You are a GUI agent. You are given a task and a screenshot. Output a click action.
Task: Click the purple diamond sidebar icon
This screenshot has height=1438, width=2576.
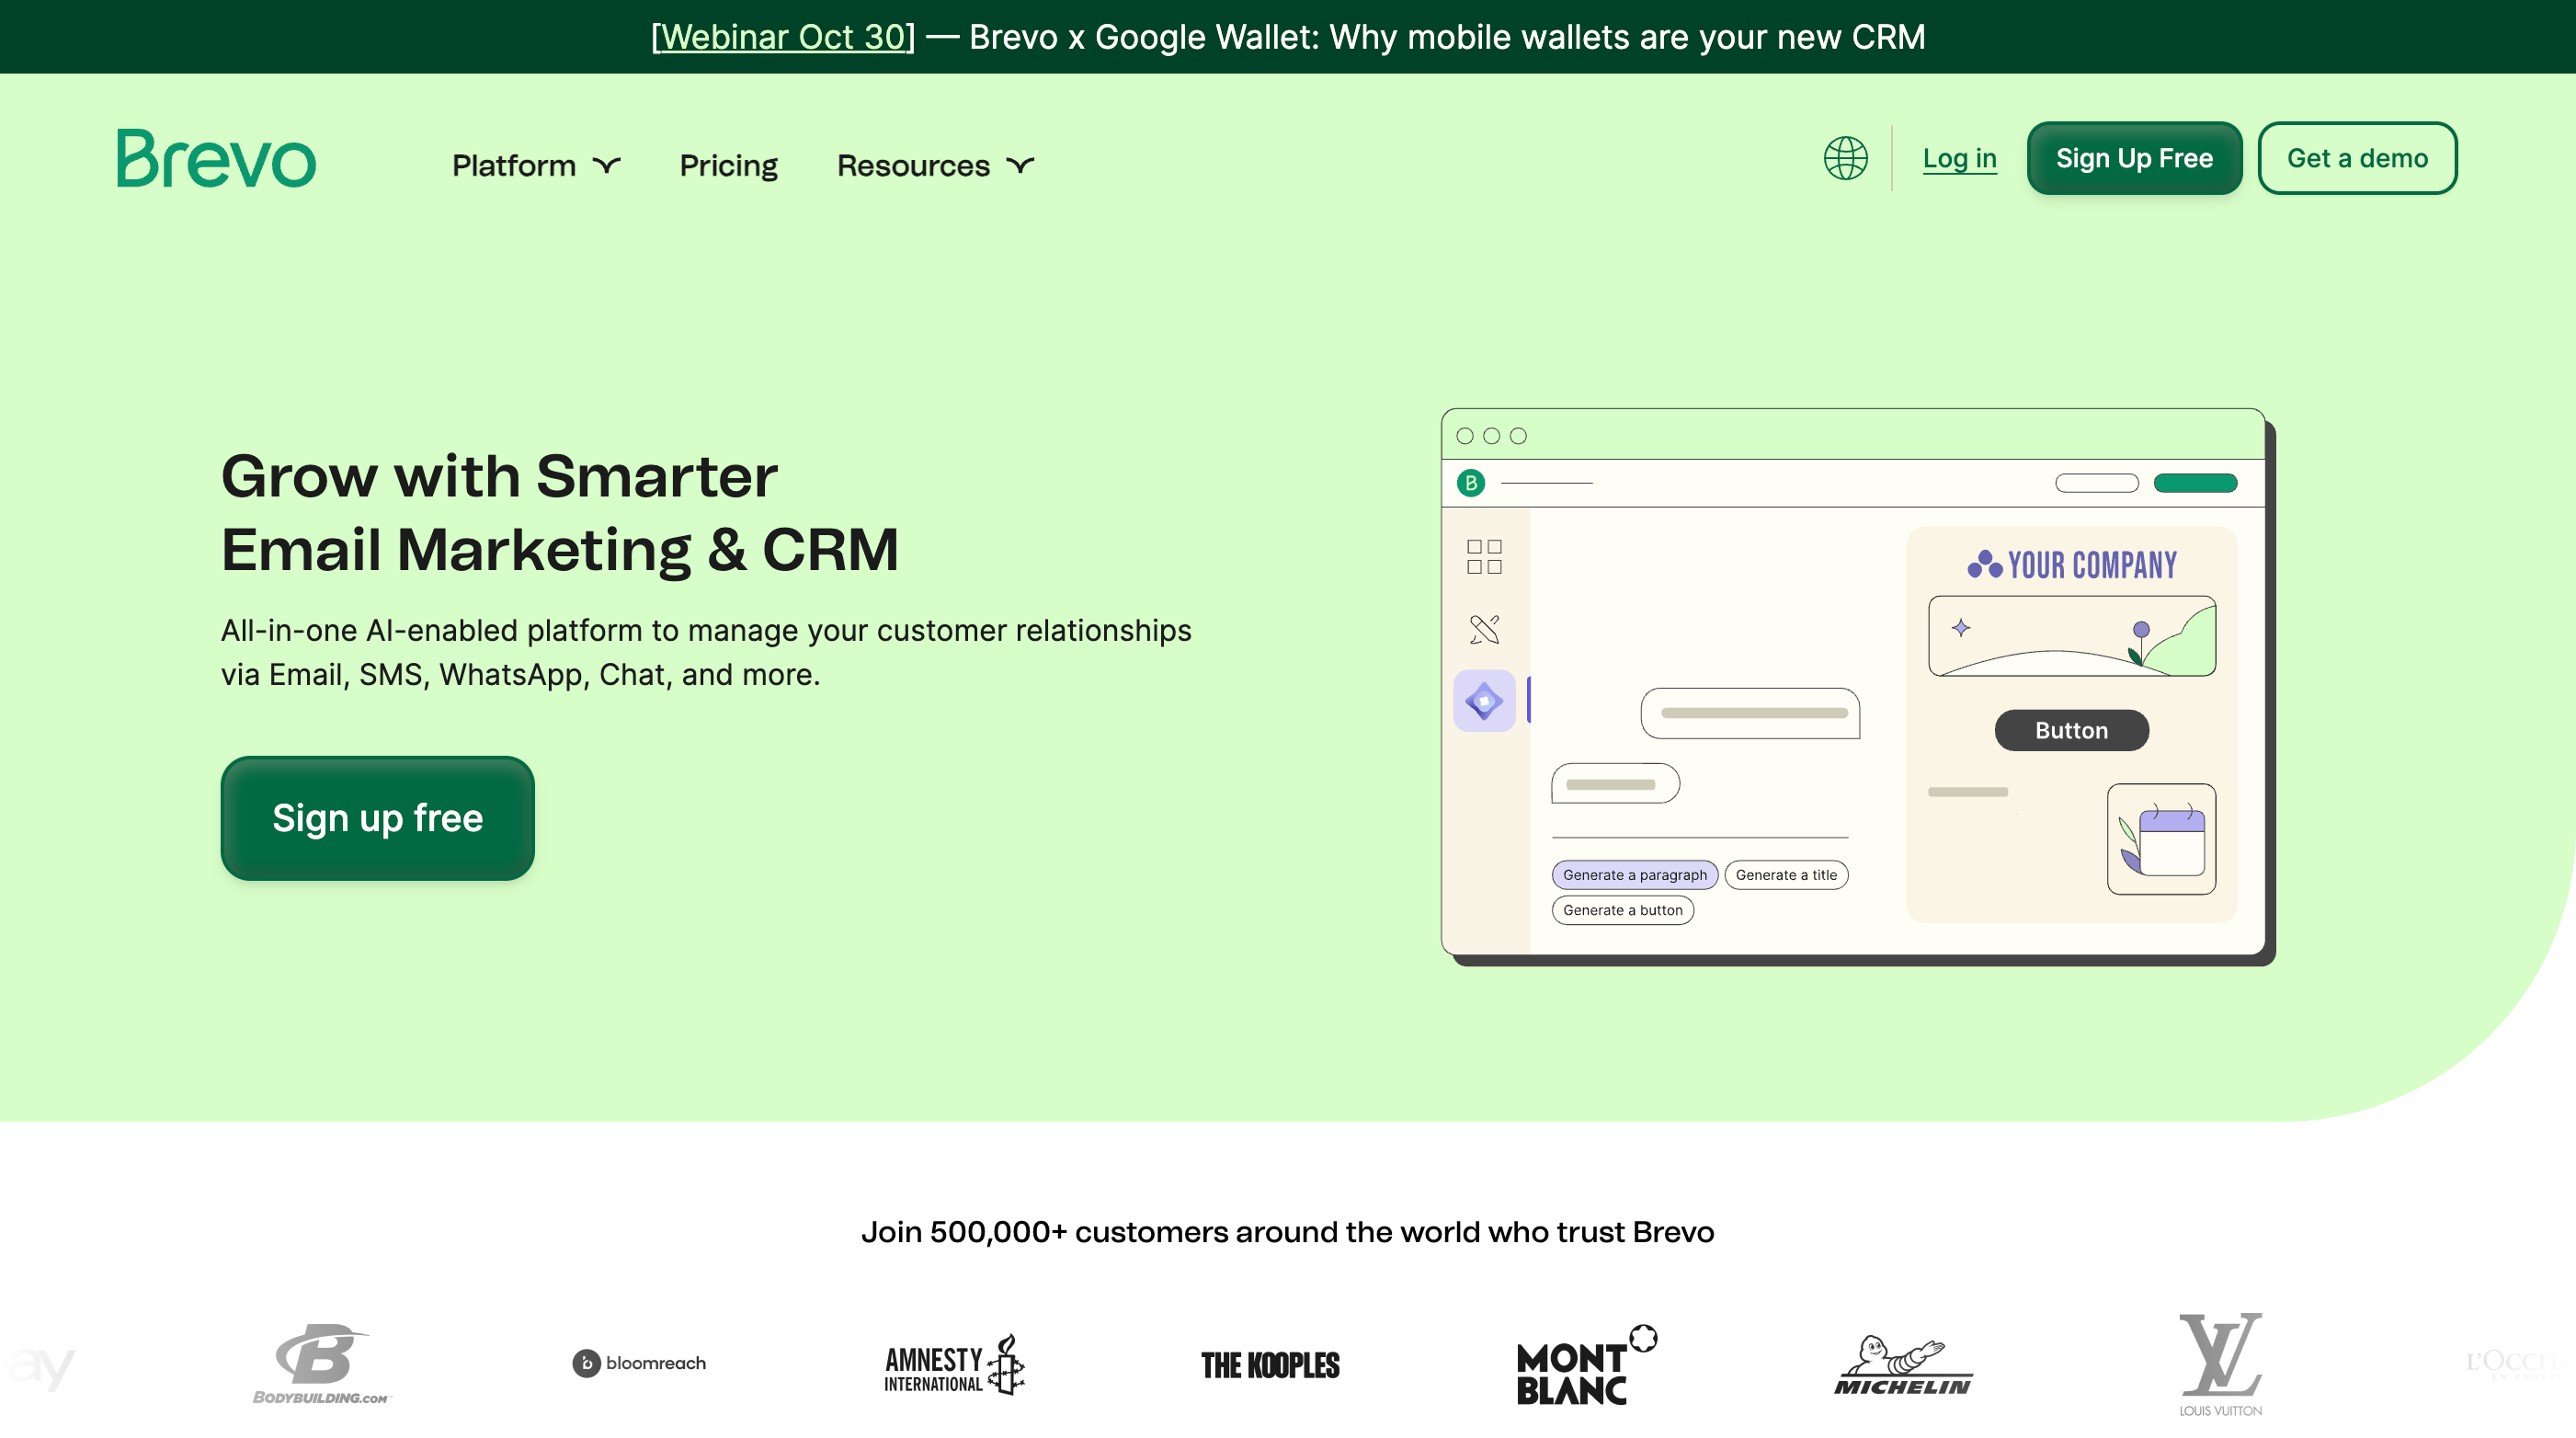(1484, 700)
